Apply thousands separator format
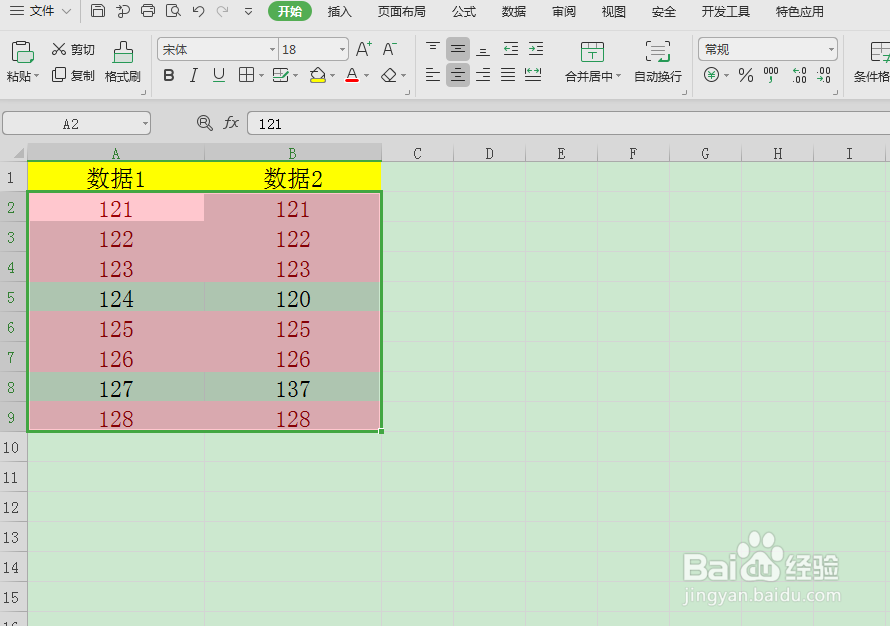 [x=771, y=75]
